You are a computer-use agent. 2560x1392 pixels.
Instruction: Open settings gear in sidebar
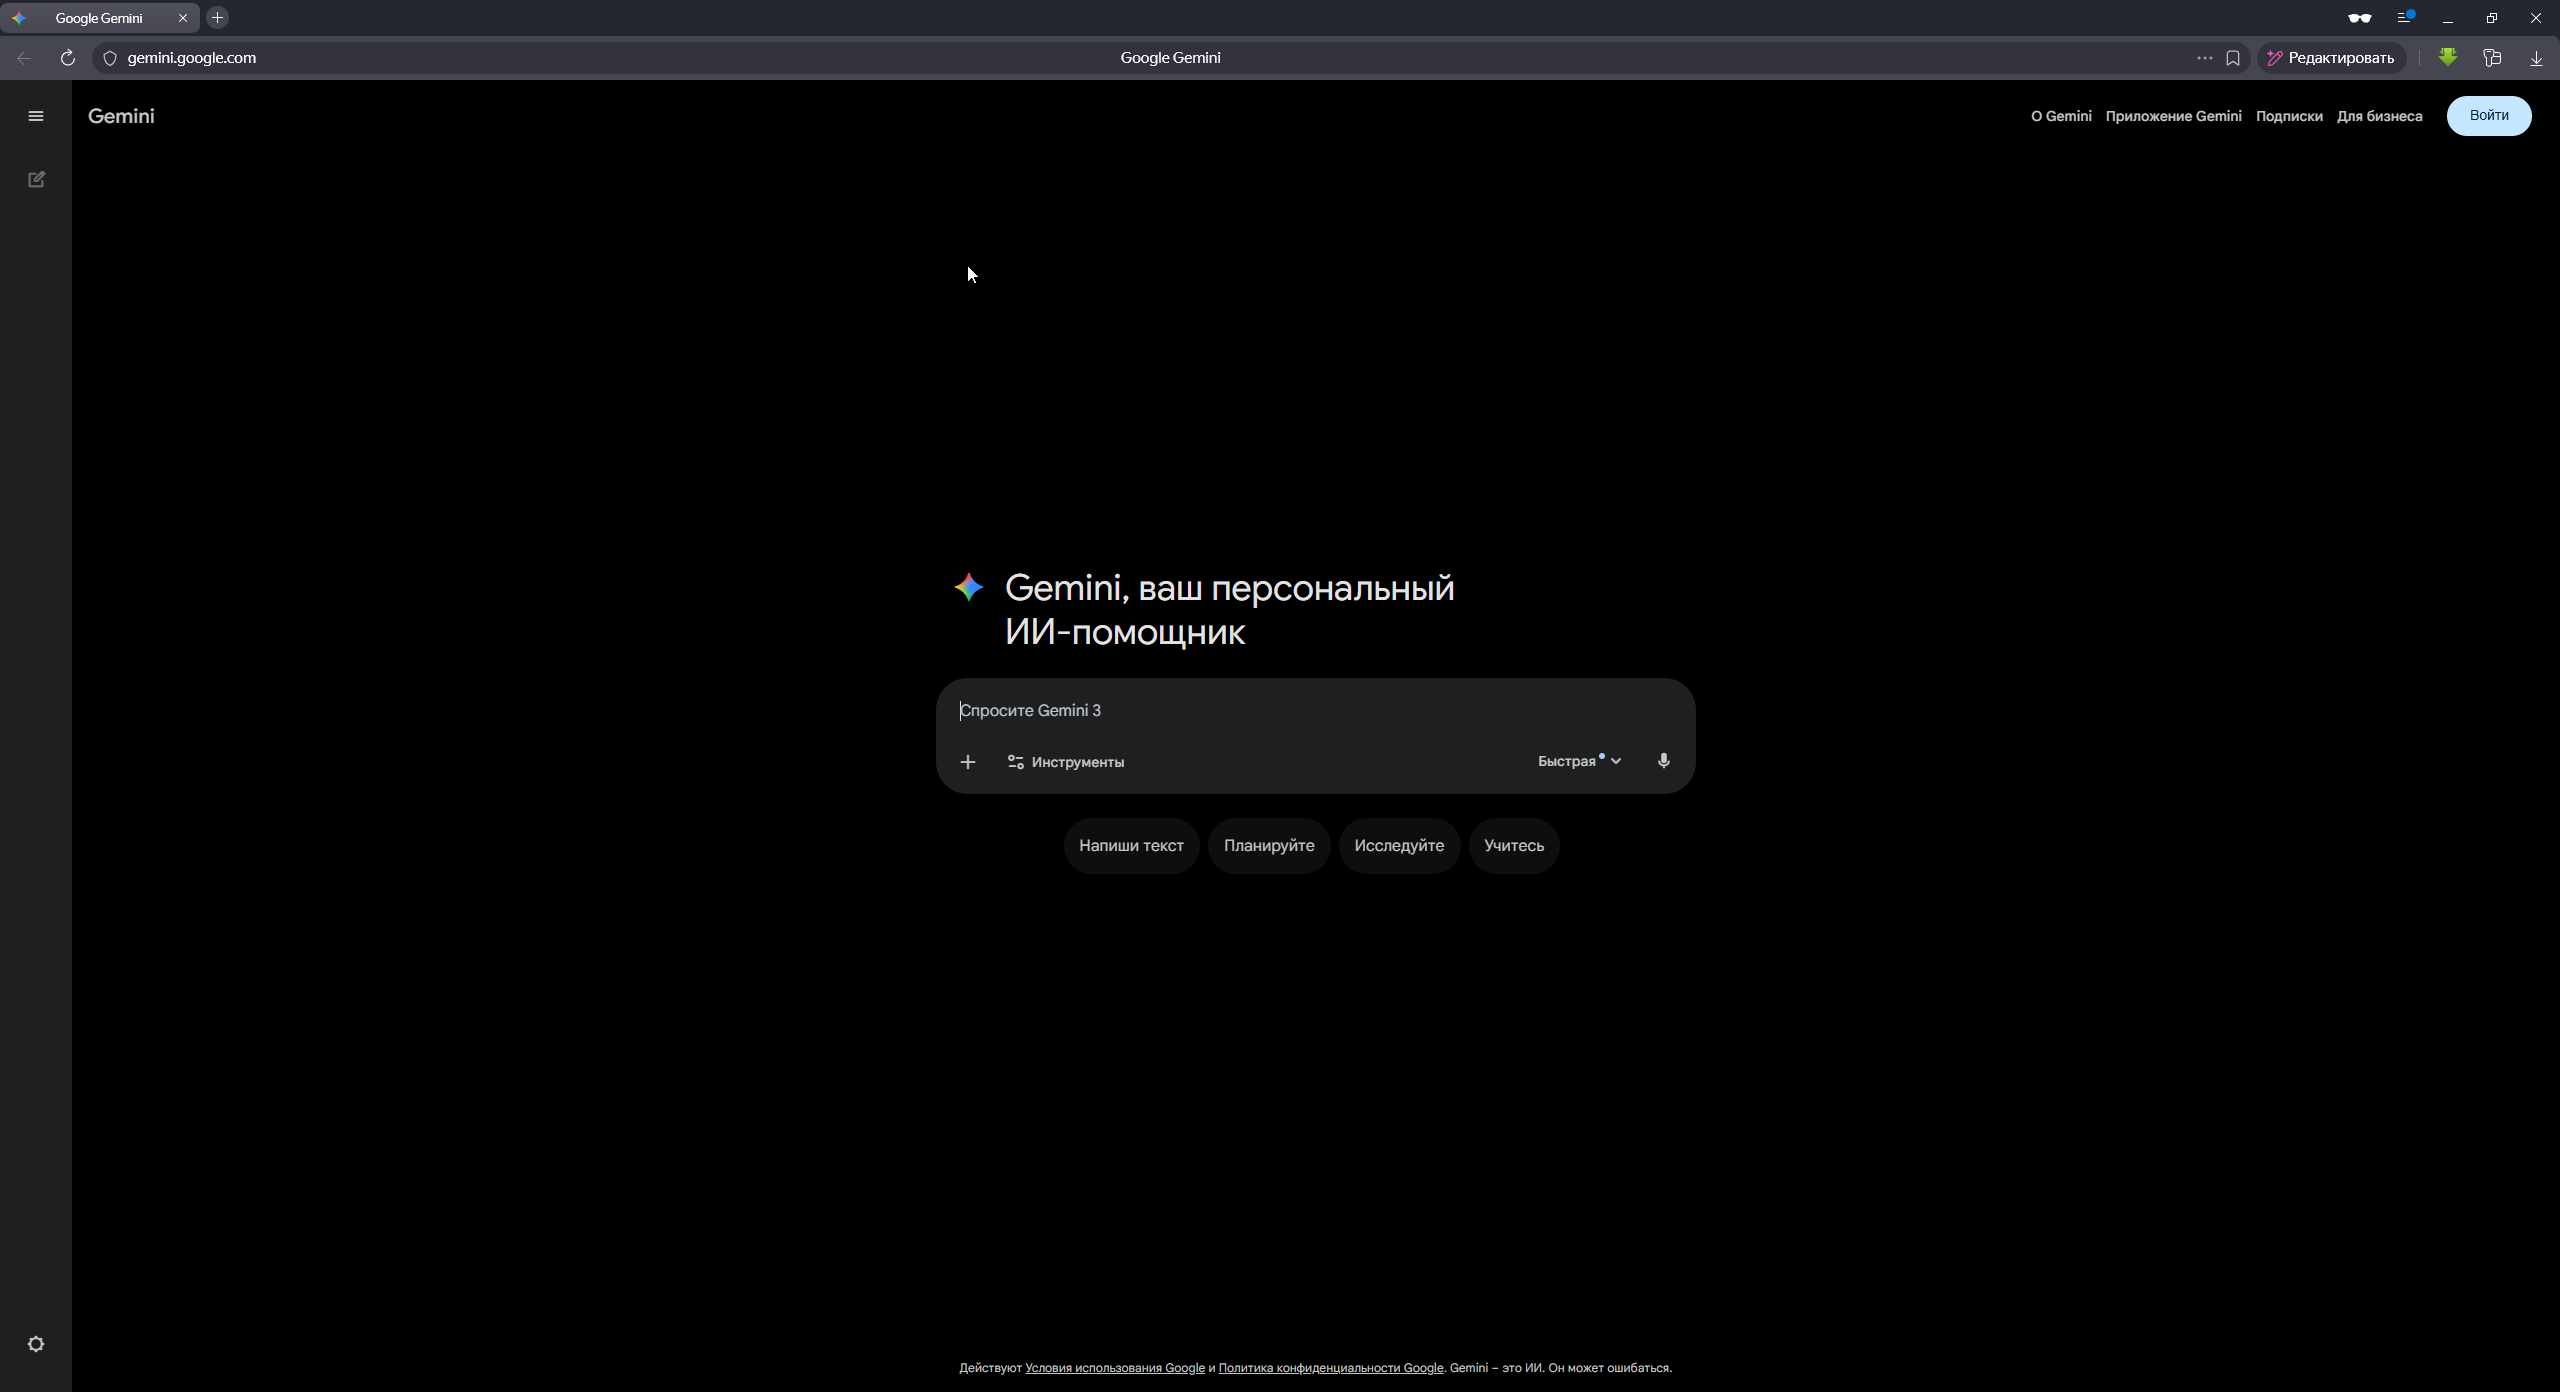click(36, 1344)
